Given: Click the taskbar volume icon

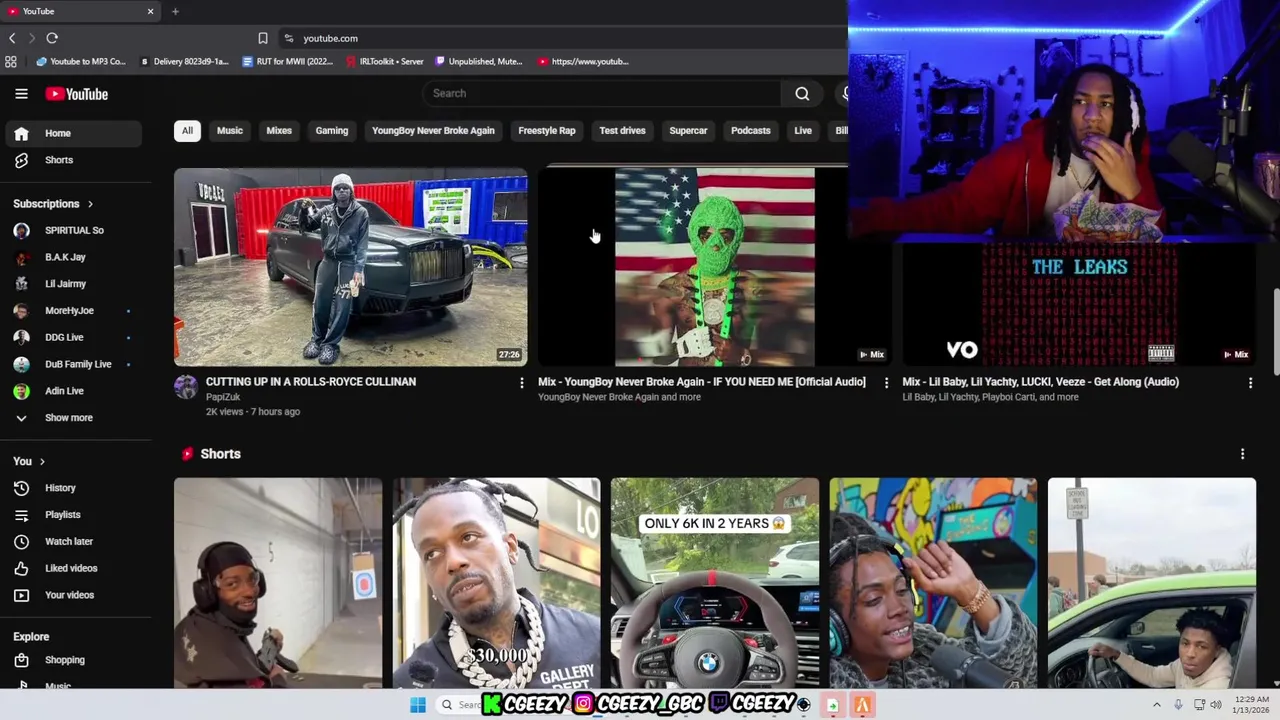Looking at the screenshot, I should 1216,705.
